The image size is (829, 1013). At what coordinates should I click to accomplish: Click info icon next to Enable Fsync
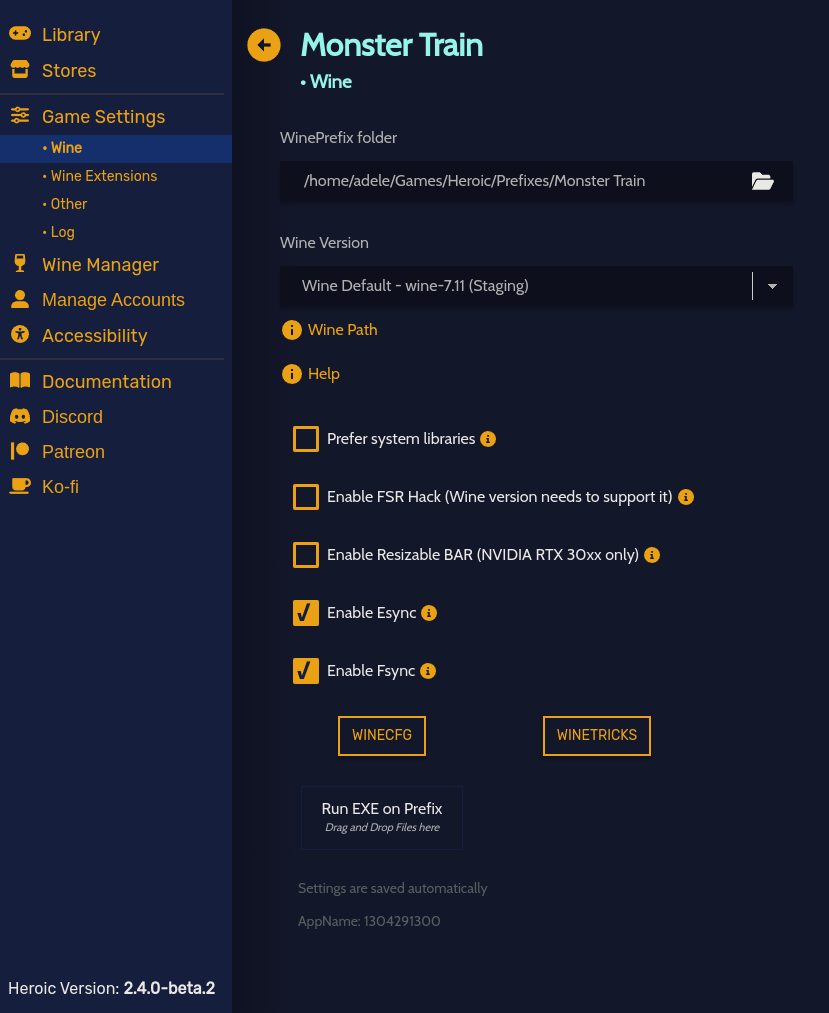pos(428,671)
